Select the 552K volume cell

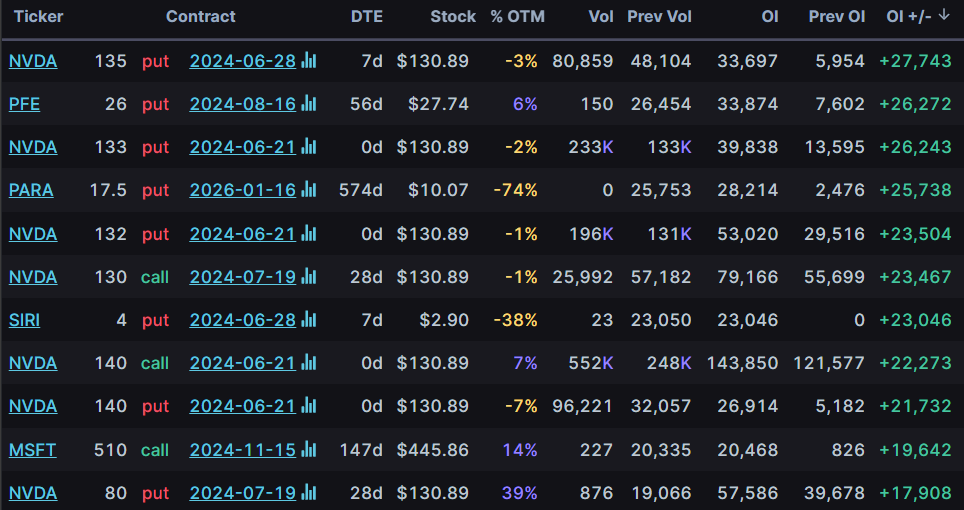tap(590, 363)
